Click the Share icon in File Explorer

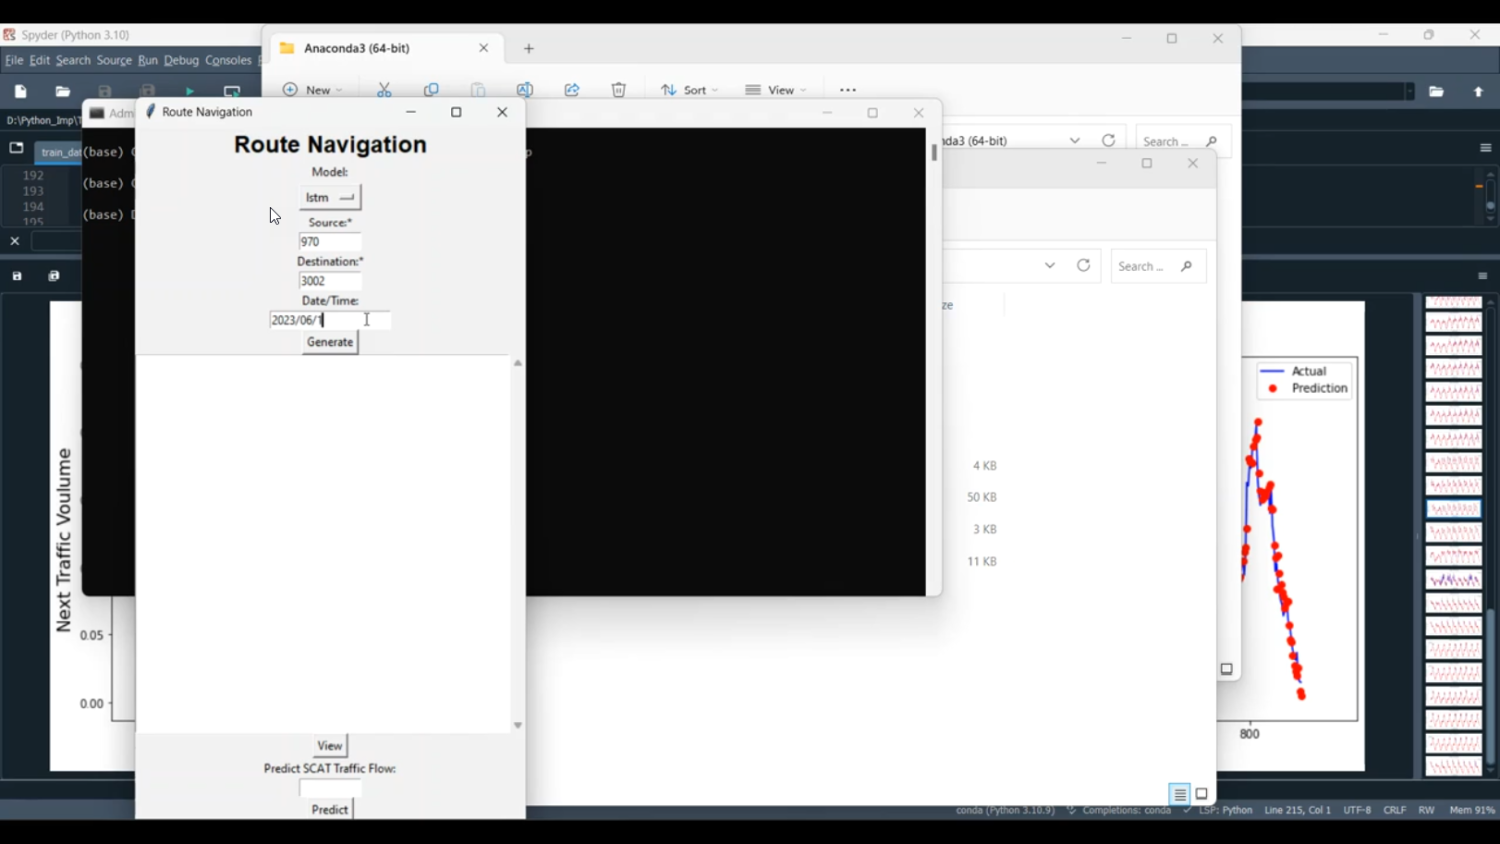(x=572, y=90)
